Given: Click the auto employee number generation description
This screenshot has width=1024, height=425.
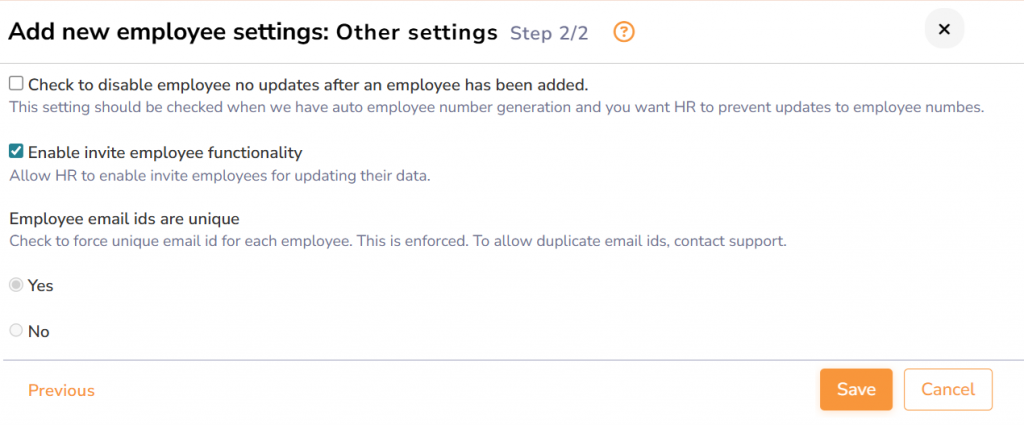Looking at the screenshot, I should [497, 106].
